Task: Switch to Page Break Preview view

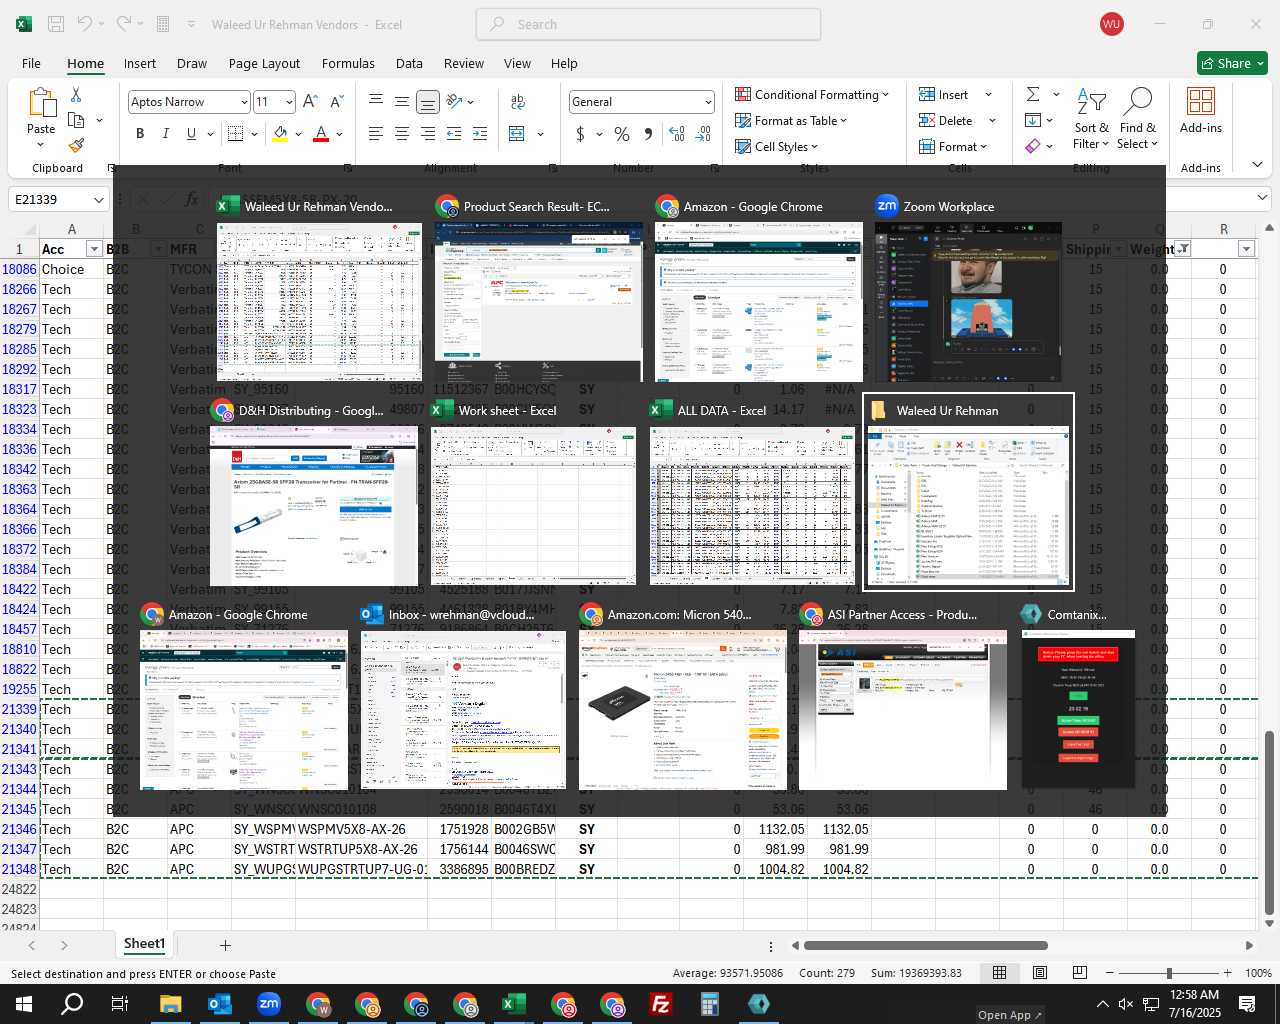Action: [x=1079, y=973]
